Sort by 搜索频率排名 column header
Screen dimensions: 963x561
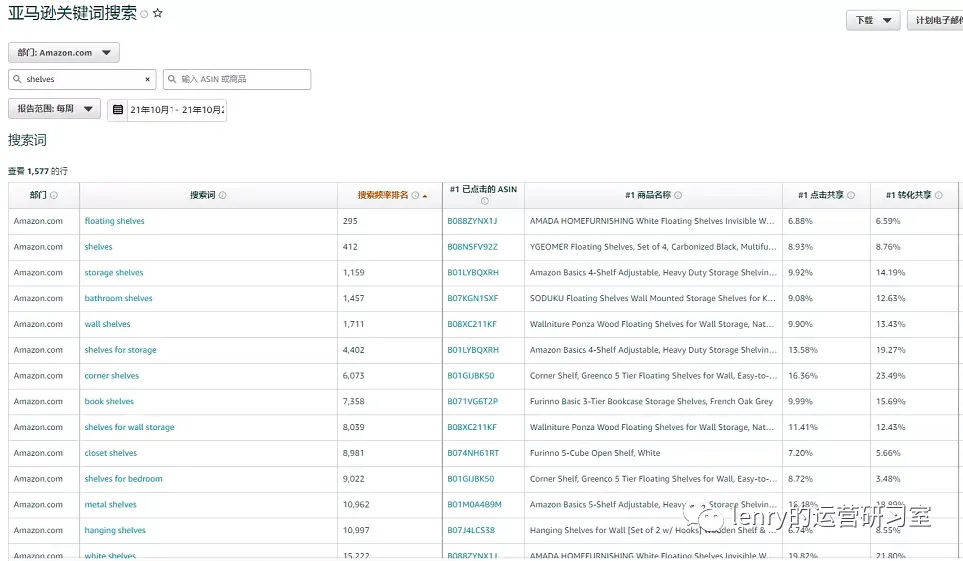383,195
